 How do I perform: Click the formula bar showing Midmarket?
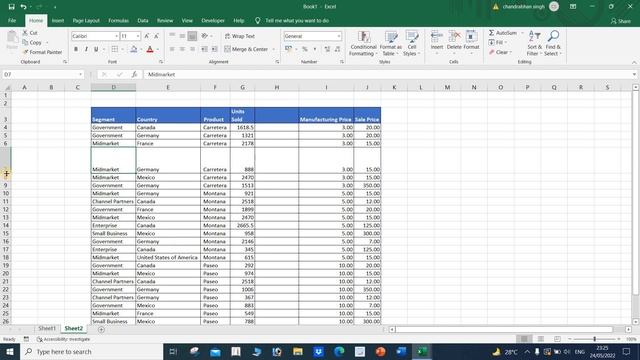(388, 74)
